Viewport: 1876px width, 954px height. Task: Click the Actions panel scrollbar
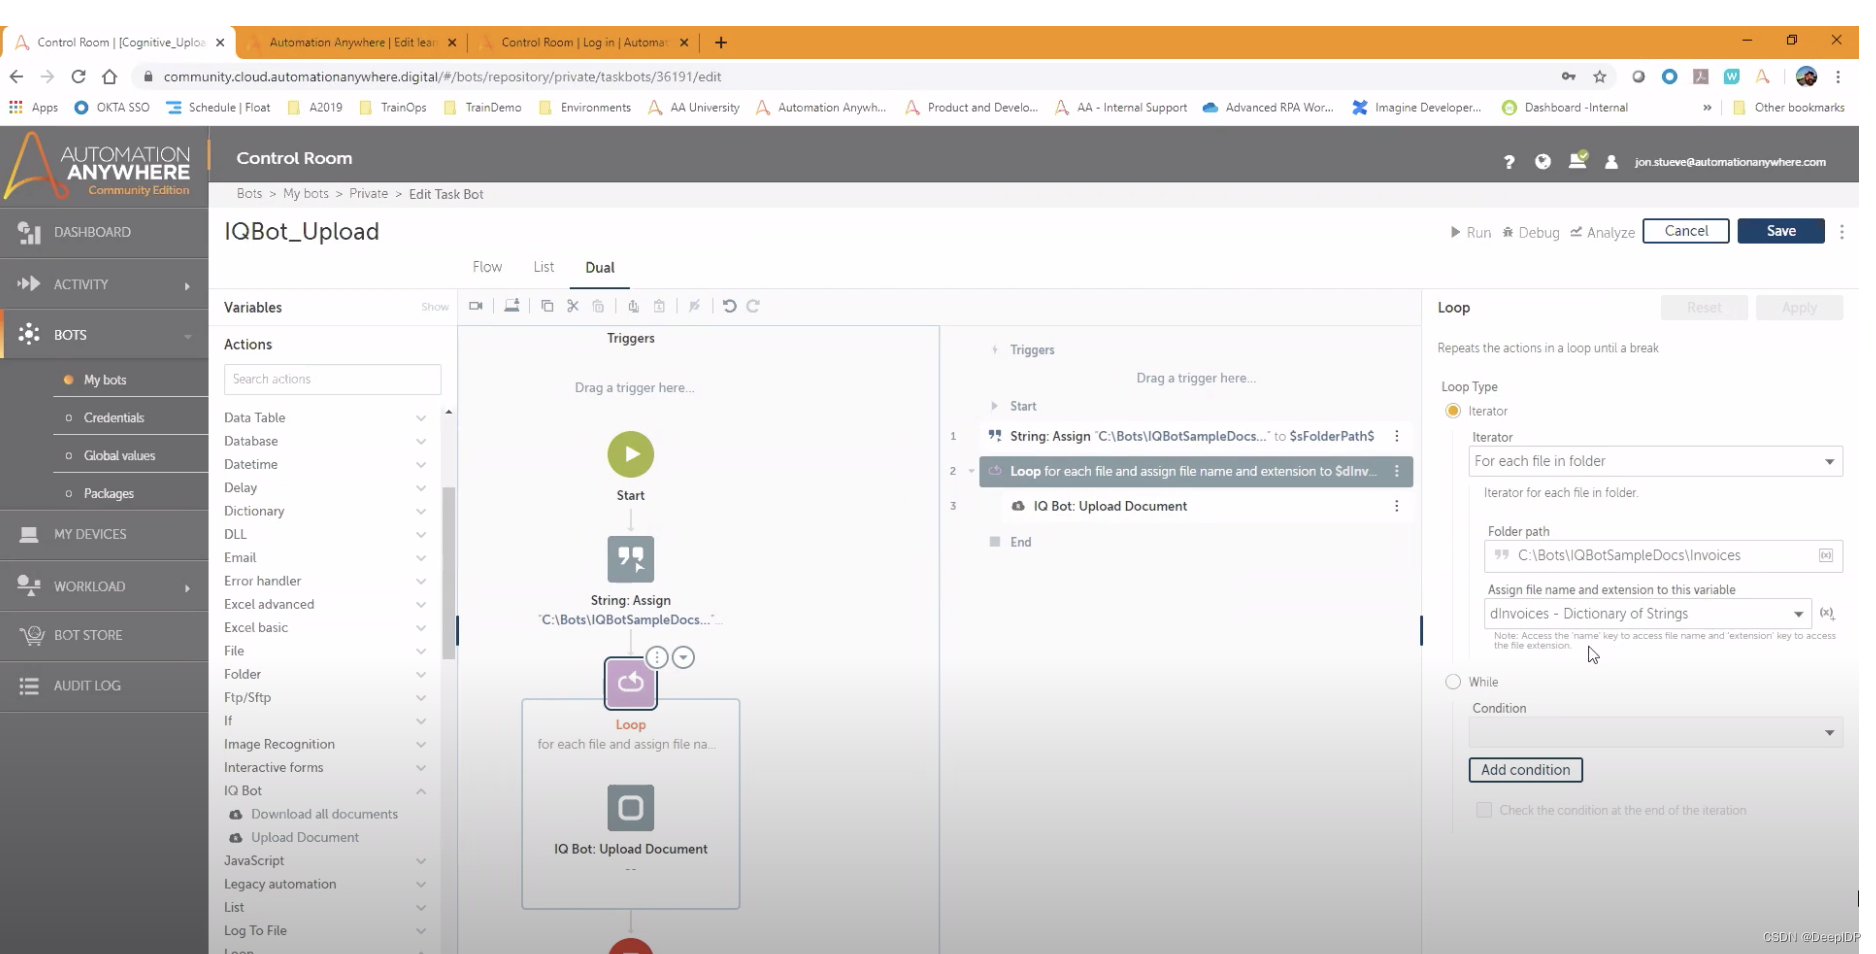[449, 571]
